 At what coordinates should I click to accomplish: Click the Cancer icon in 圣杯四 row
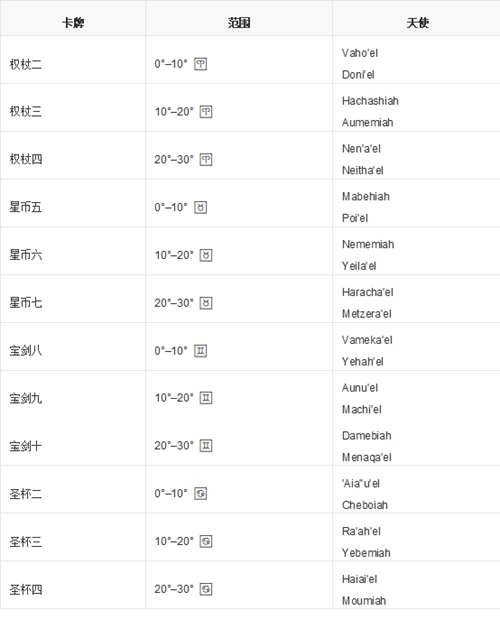(x=206, y=589)
